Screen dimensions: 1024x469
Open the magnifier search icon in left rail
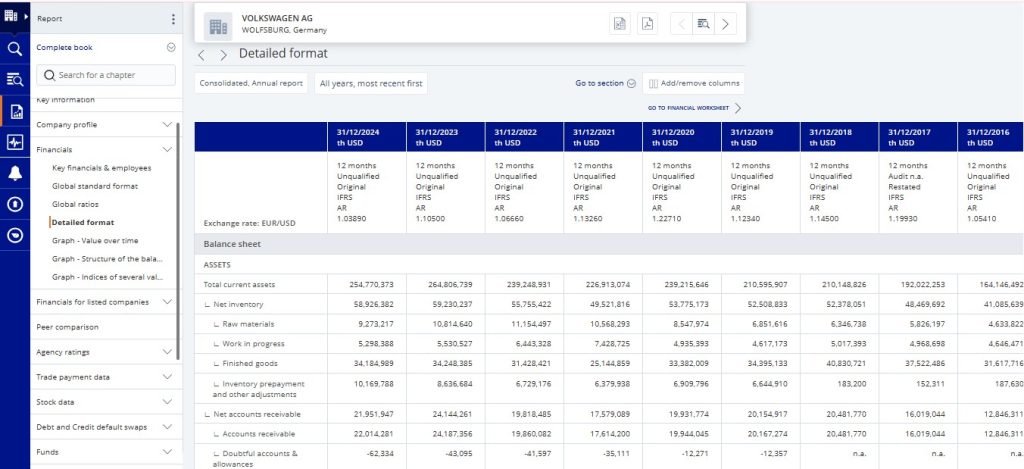click(14, 49)
